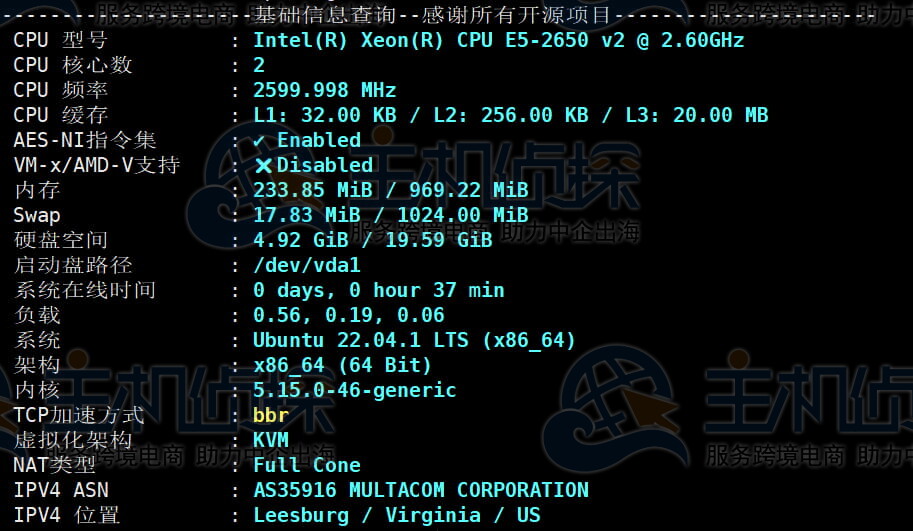Viewport: 913px width, 531px height.
Task: Click the architecture value x86_64 (64 Bit)
Action: (342, 366)
